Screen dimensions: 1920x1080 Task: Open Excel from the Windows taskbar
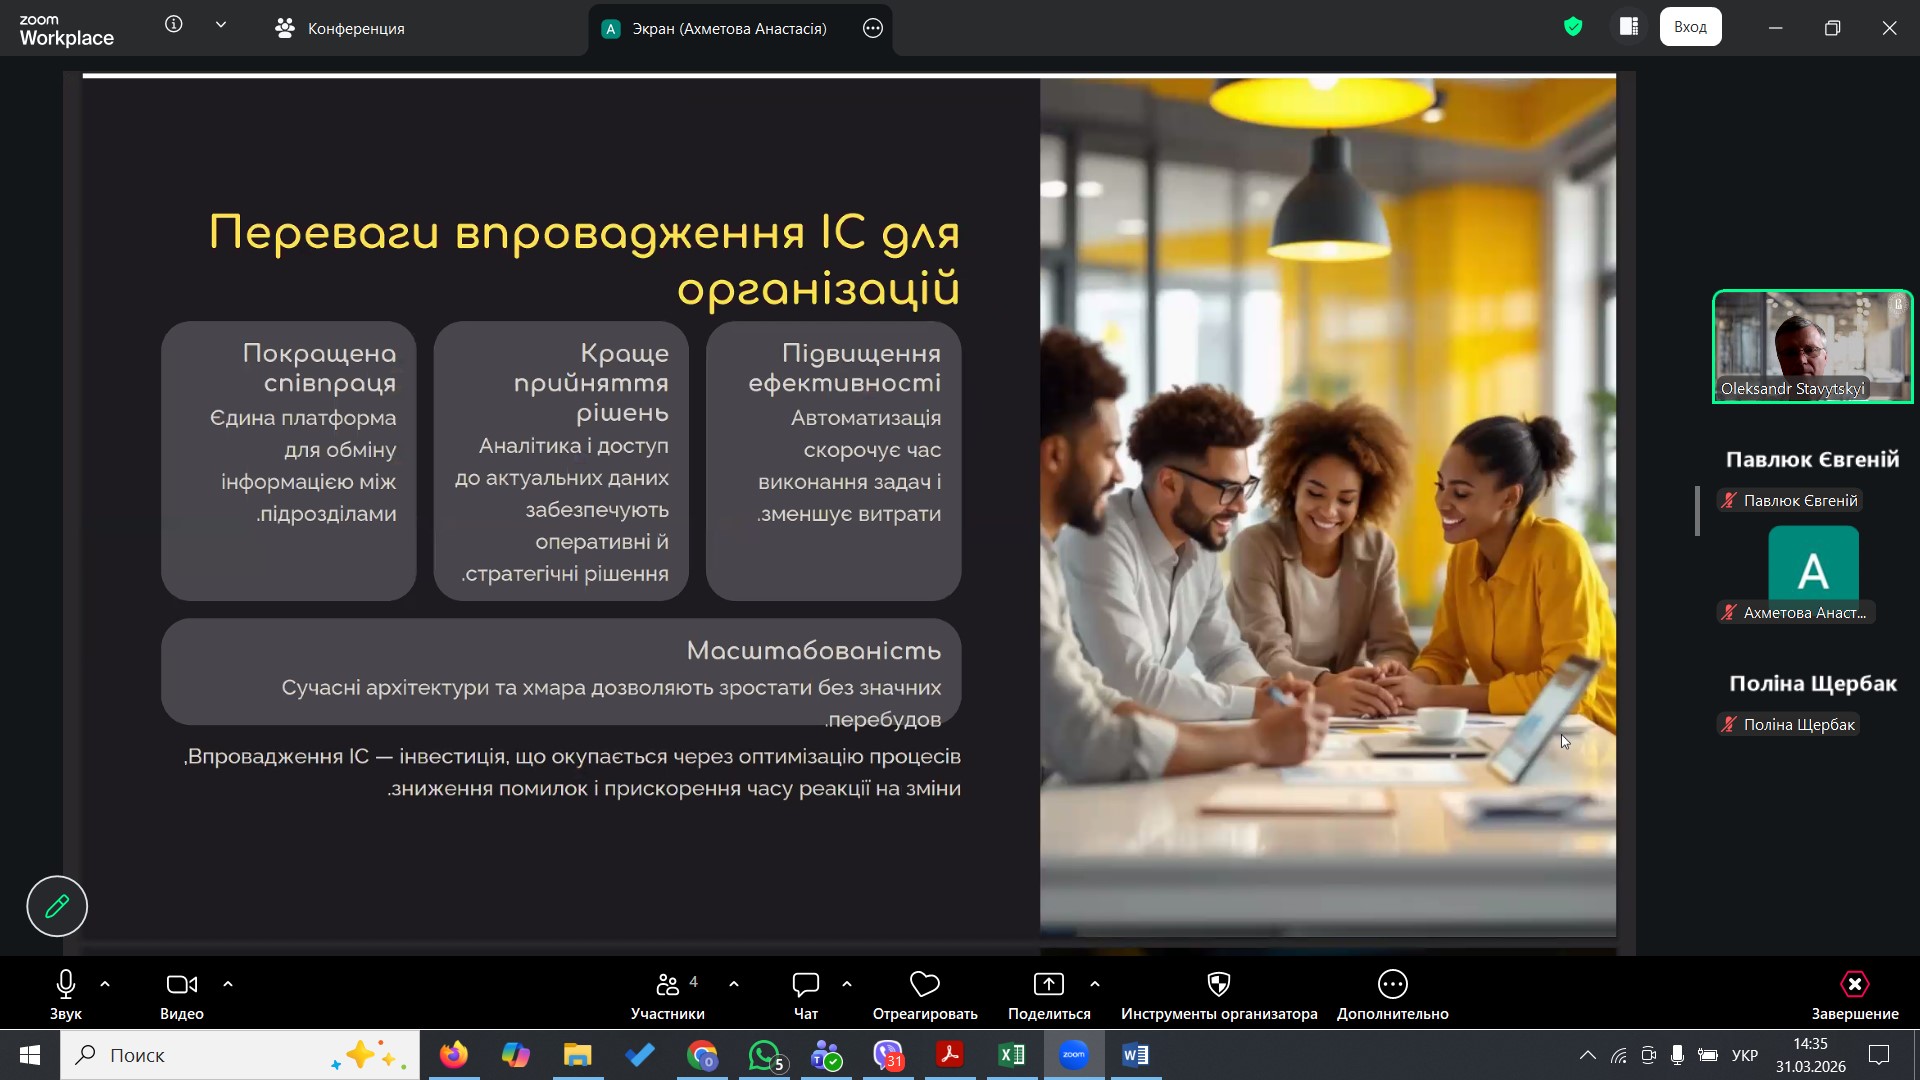[1011, 1055]
